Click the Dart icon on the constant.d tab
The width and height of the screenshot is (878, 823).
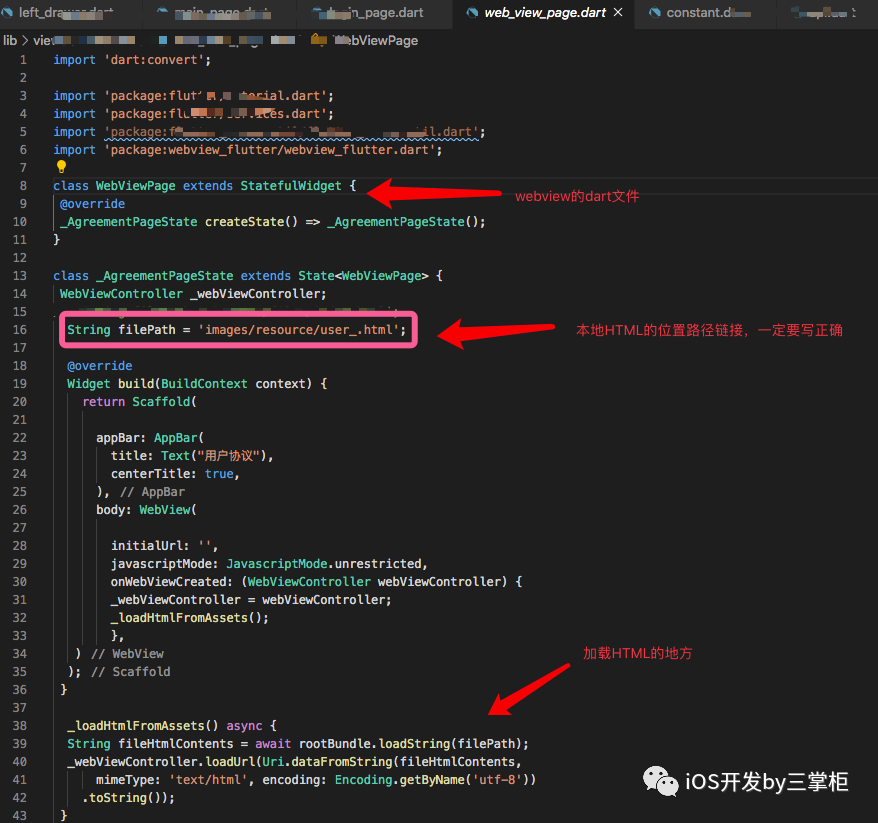point(655,12)
